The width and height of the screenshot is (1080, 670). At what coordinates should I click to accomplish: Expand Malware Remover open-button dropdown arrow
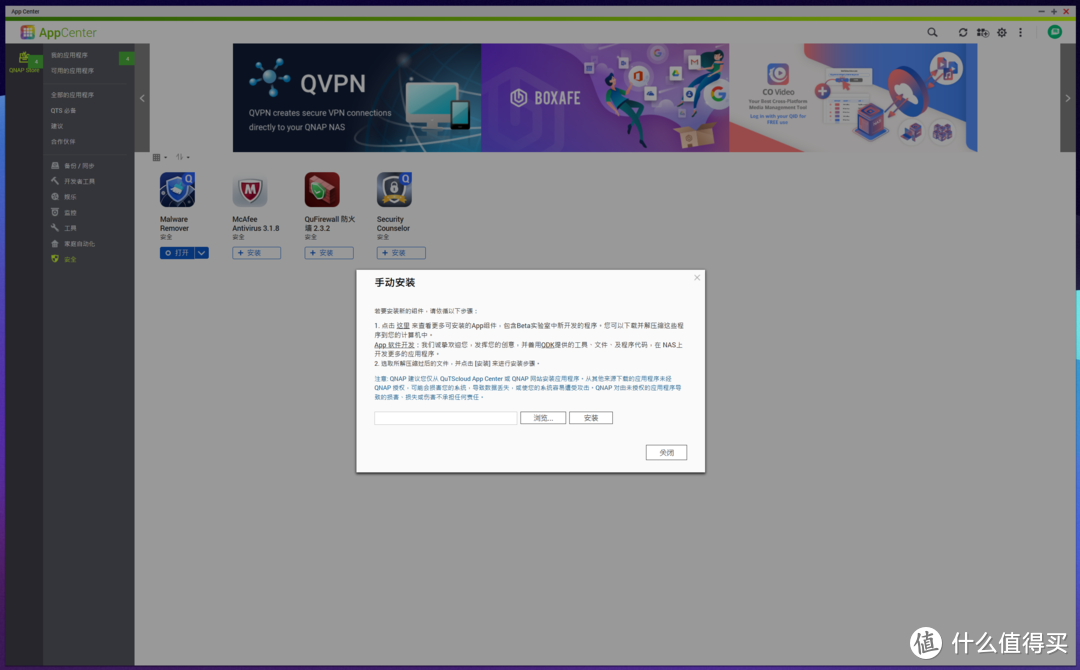point(201,253)
